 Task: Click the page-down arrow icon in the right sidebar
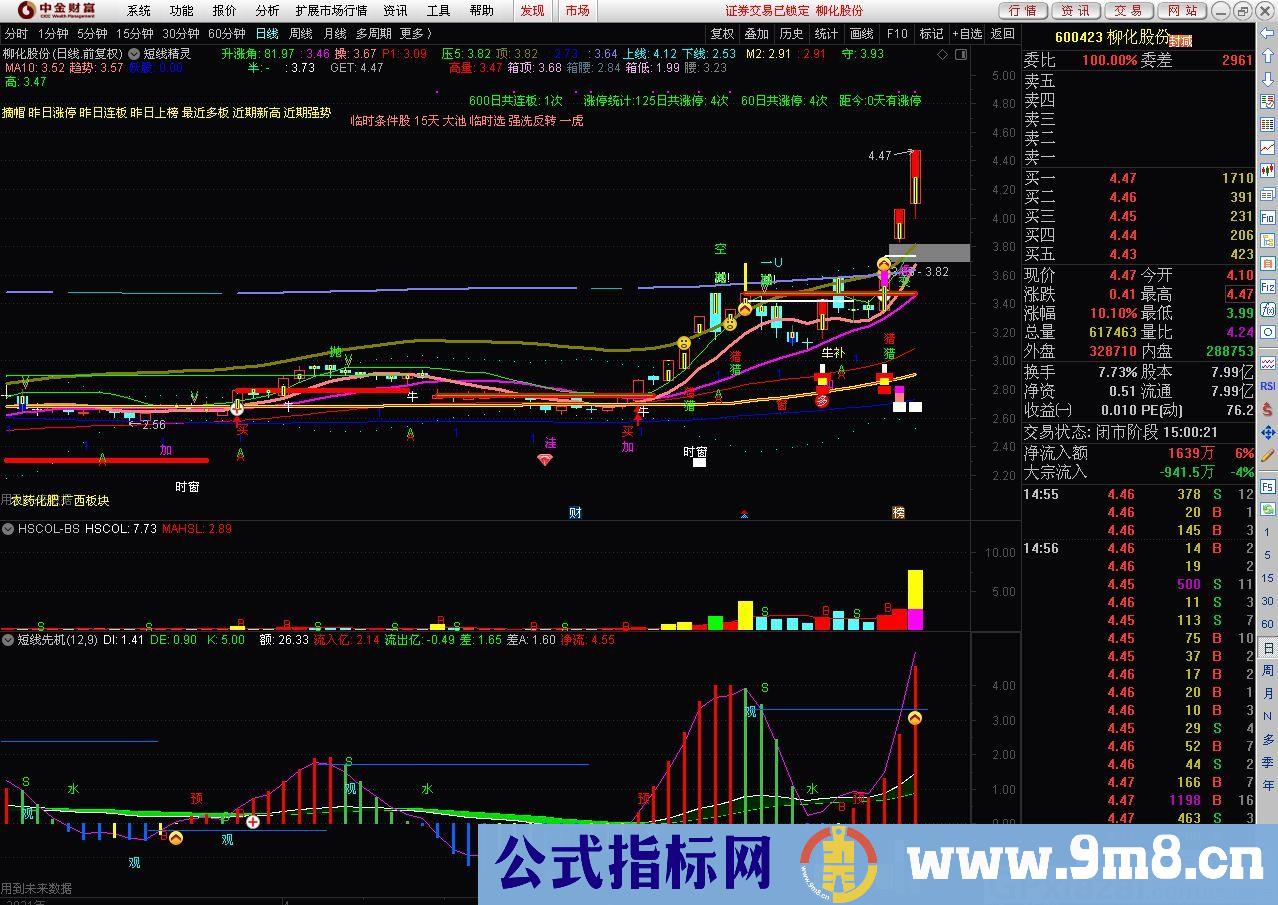coord(1267,79)
